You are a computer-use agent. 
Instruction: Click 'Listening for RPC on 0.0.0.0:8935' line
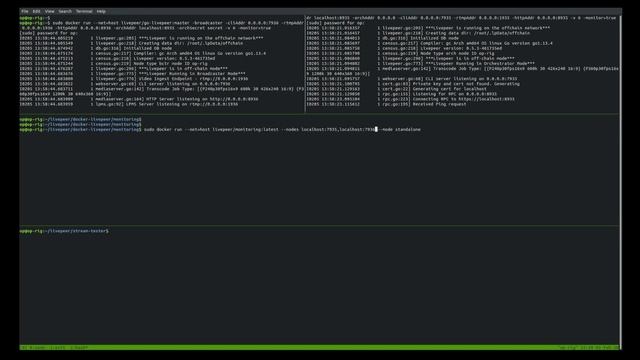tap(402, 94)
